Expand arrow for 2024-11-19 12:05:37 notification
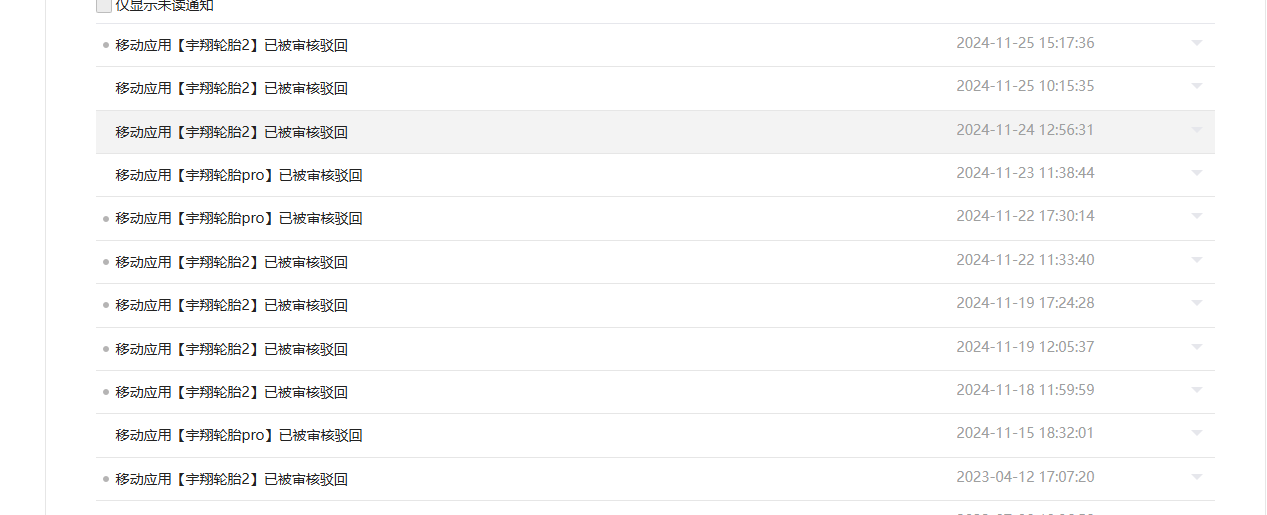 click(1197, 347)
